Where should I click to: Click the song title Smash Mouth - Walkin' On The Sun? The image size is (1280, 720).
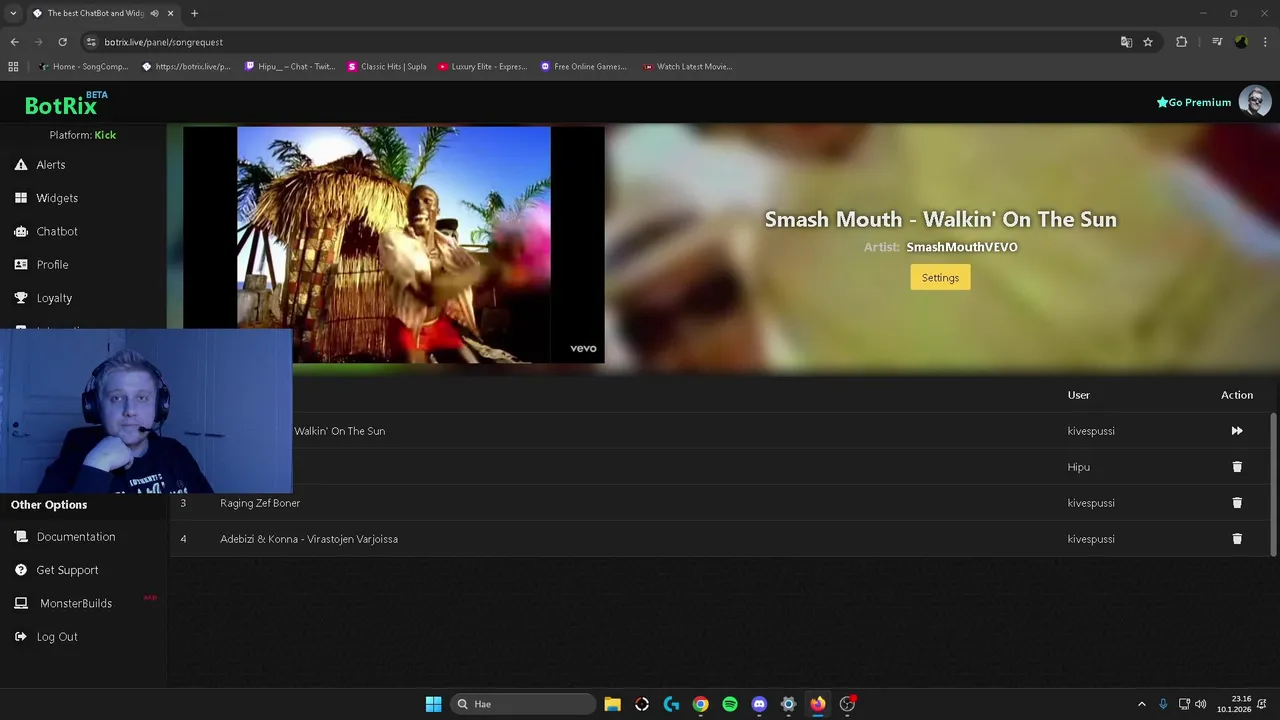point(941,219)
